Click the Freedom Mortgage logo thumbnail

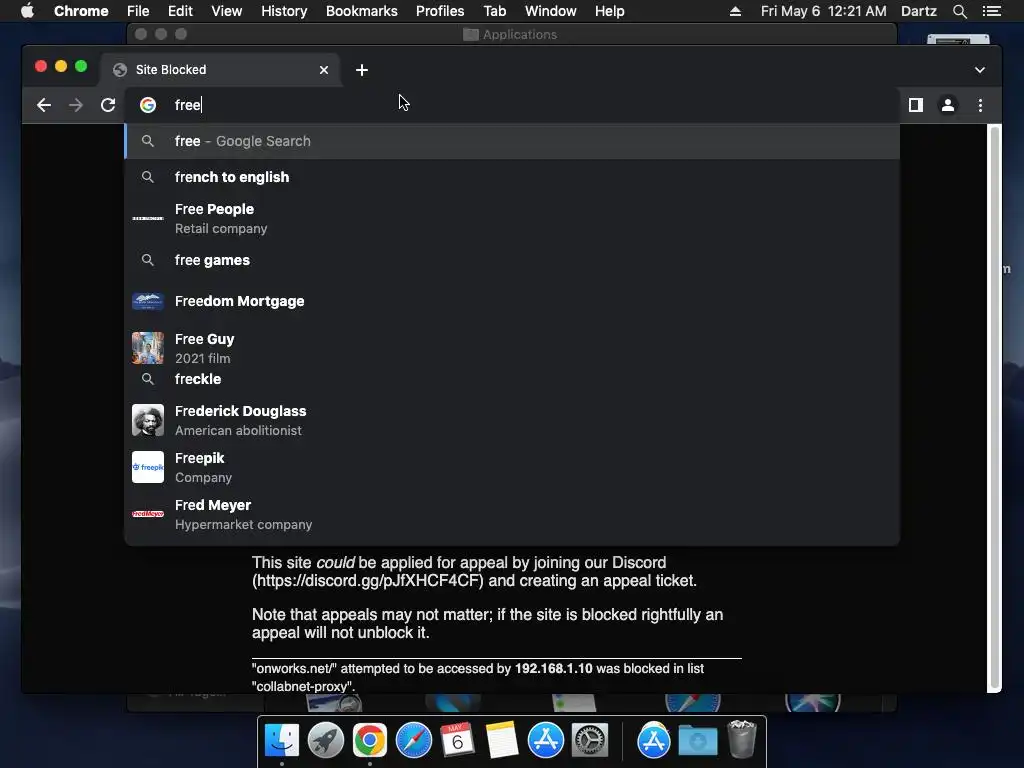148,301
